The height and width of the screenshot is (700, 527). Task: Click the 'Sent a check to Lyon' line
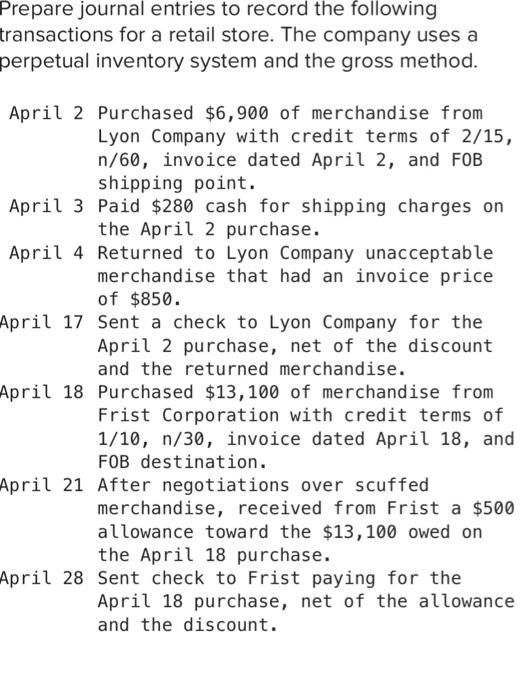click(x=290, y=322)
